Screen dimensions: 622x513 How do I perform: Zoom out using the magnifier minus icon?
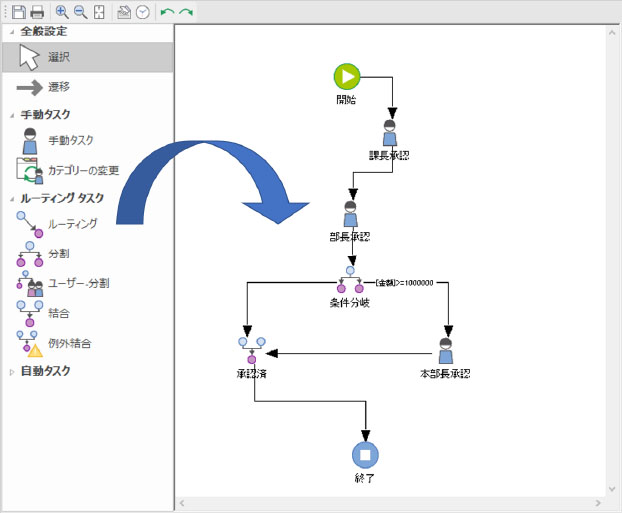pos(80,12)
